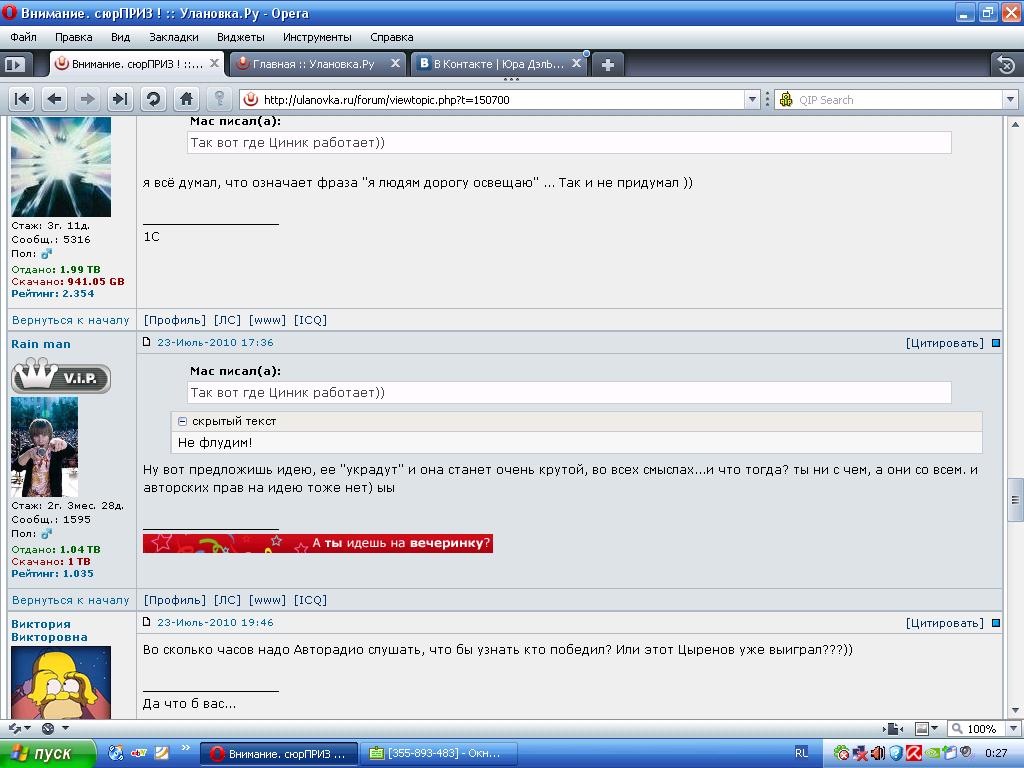
Task: Open the Правка menu
Action: [73, 37]
